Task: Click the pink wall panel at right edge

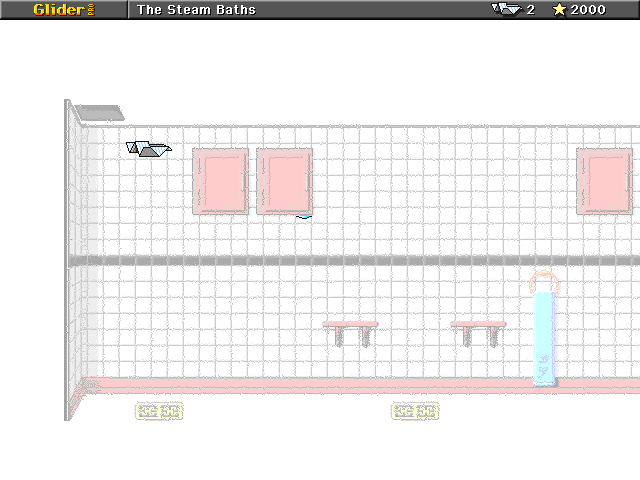Action: 604,181
